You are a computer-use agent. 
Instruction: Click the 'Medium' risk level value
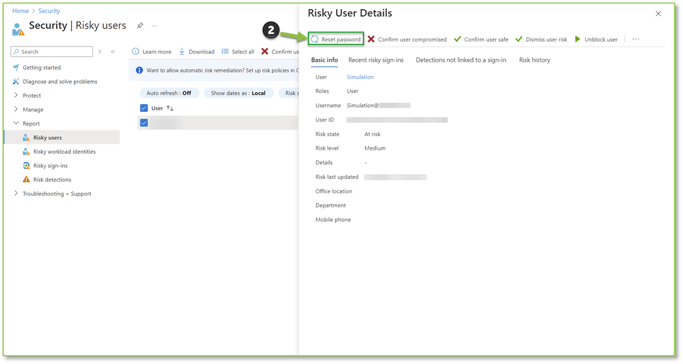[x=375, y=148]
